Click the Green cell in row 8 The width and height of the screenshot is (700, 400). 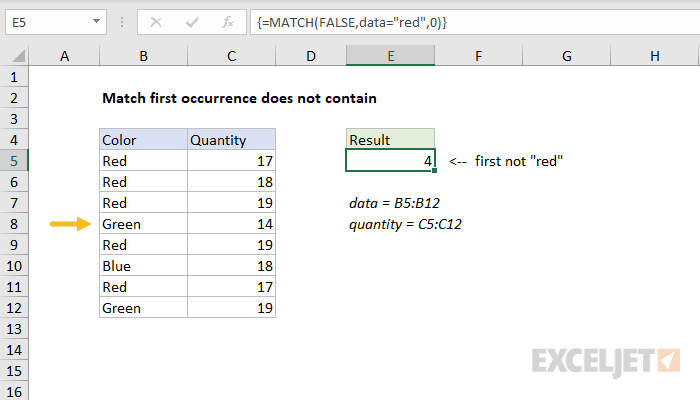tap(143, 224)
